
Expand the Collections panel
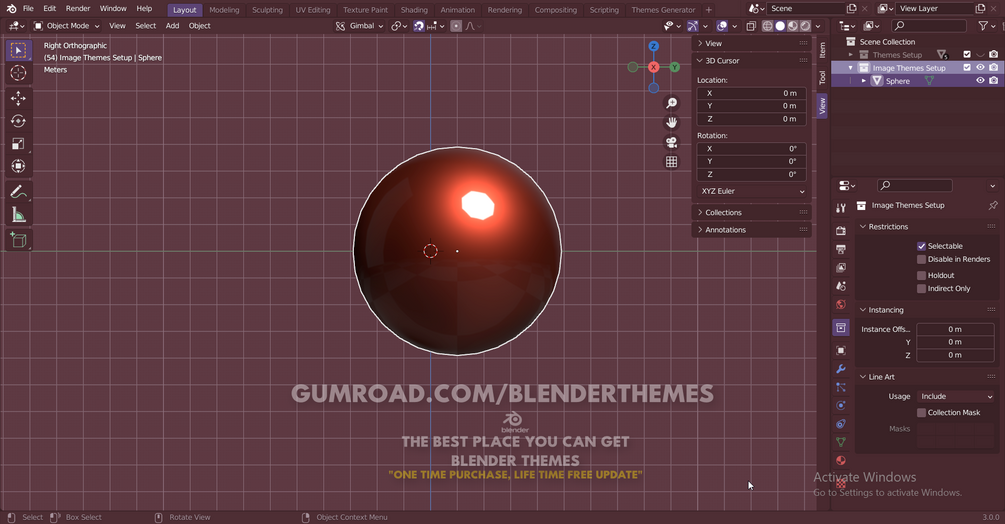[751, 213]
